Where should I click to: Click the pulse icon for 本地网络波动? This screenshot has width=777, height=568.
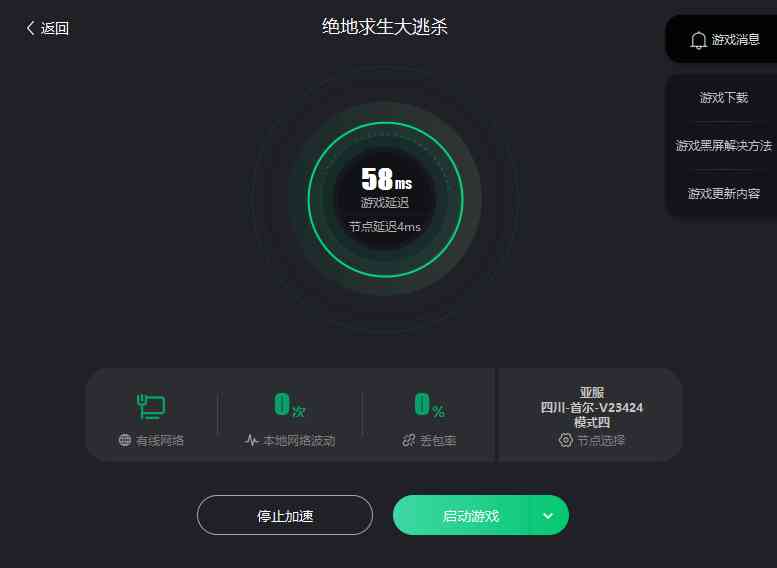(x=252, y=440)
